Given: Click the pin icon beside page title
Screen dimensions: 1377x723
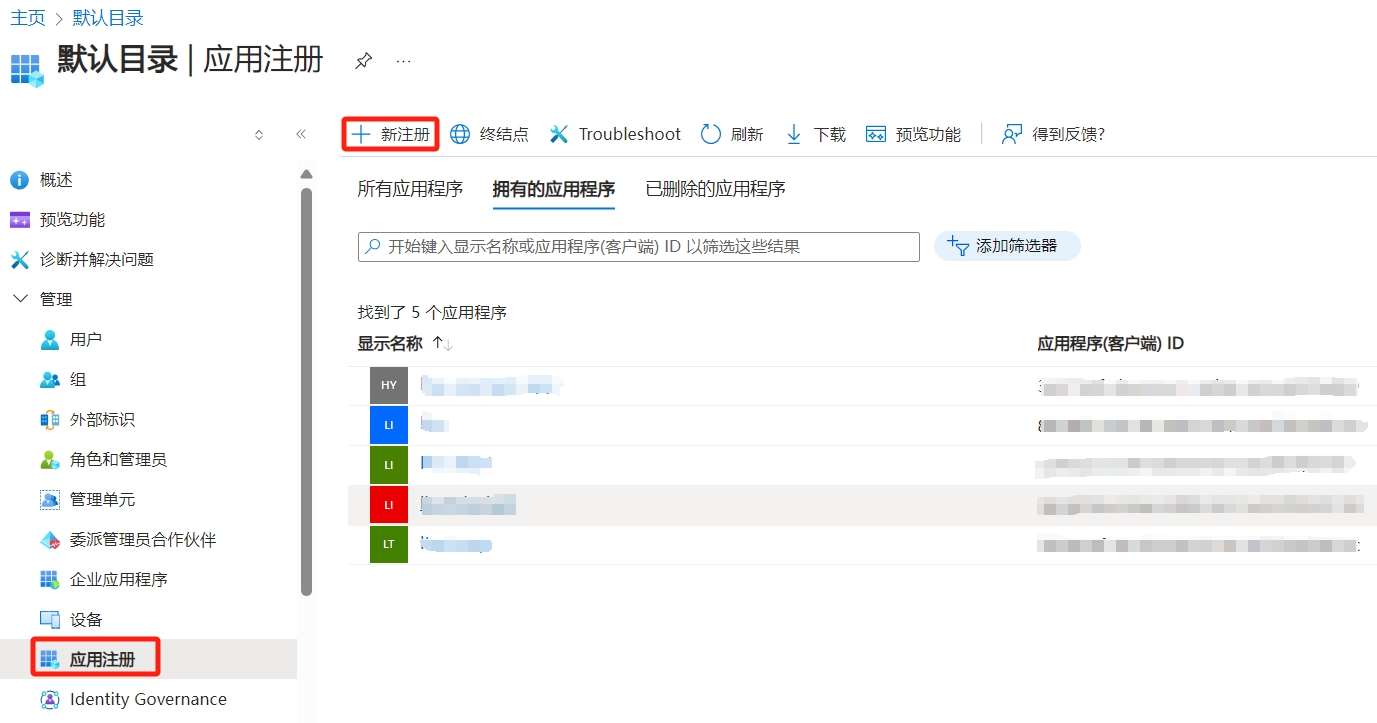Looking at the screenshot, I should pyautogui.click(x=364, y=61).
